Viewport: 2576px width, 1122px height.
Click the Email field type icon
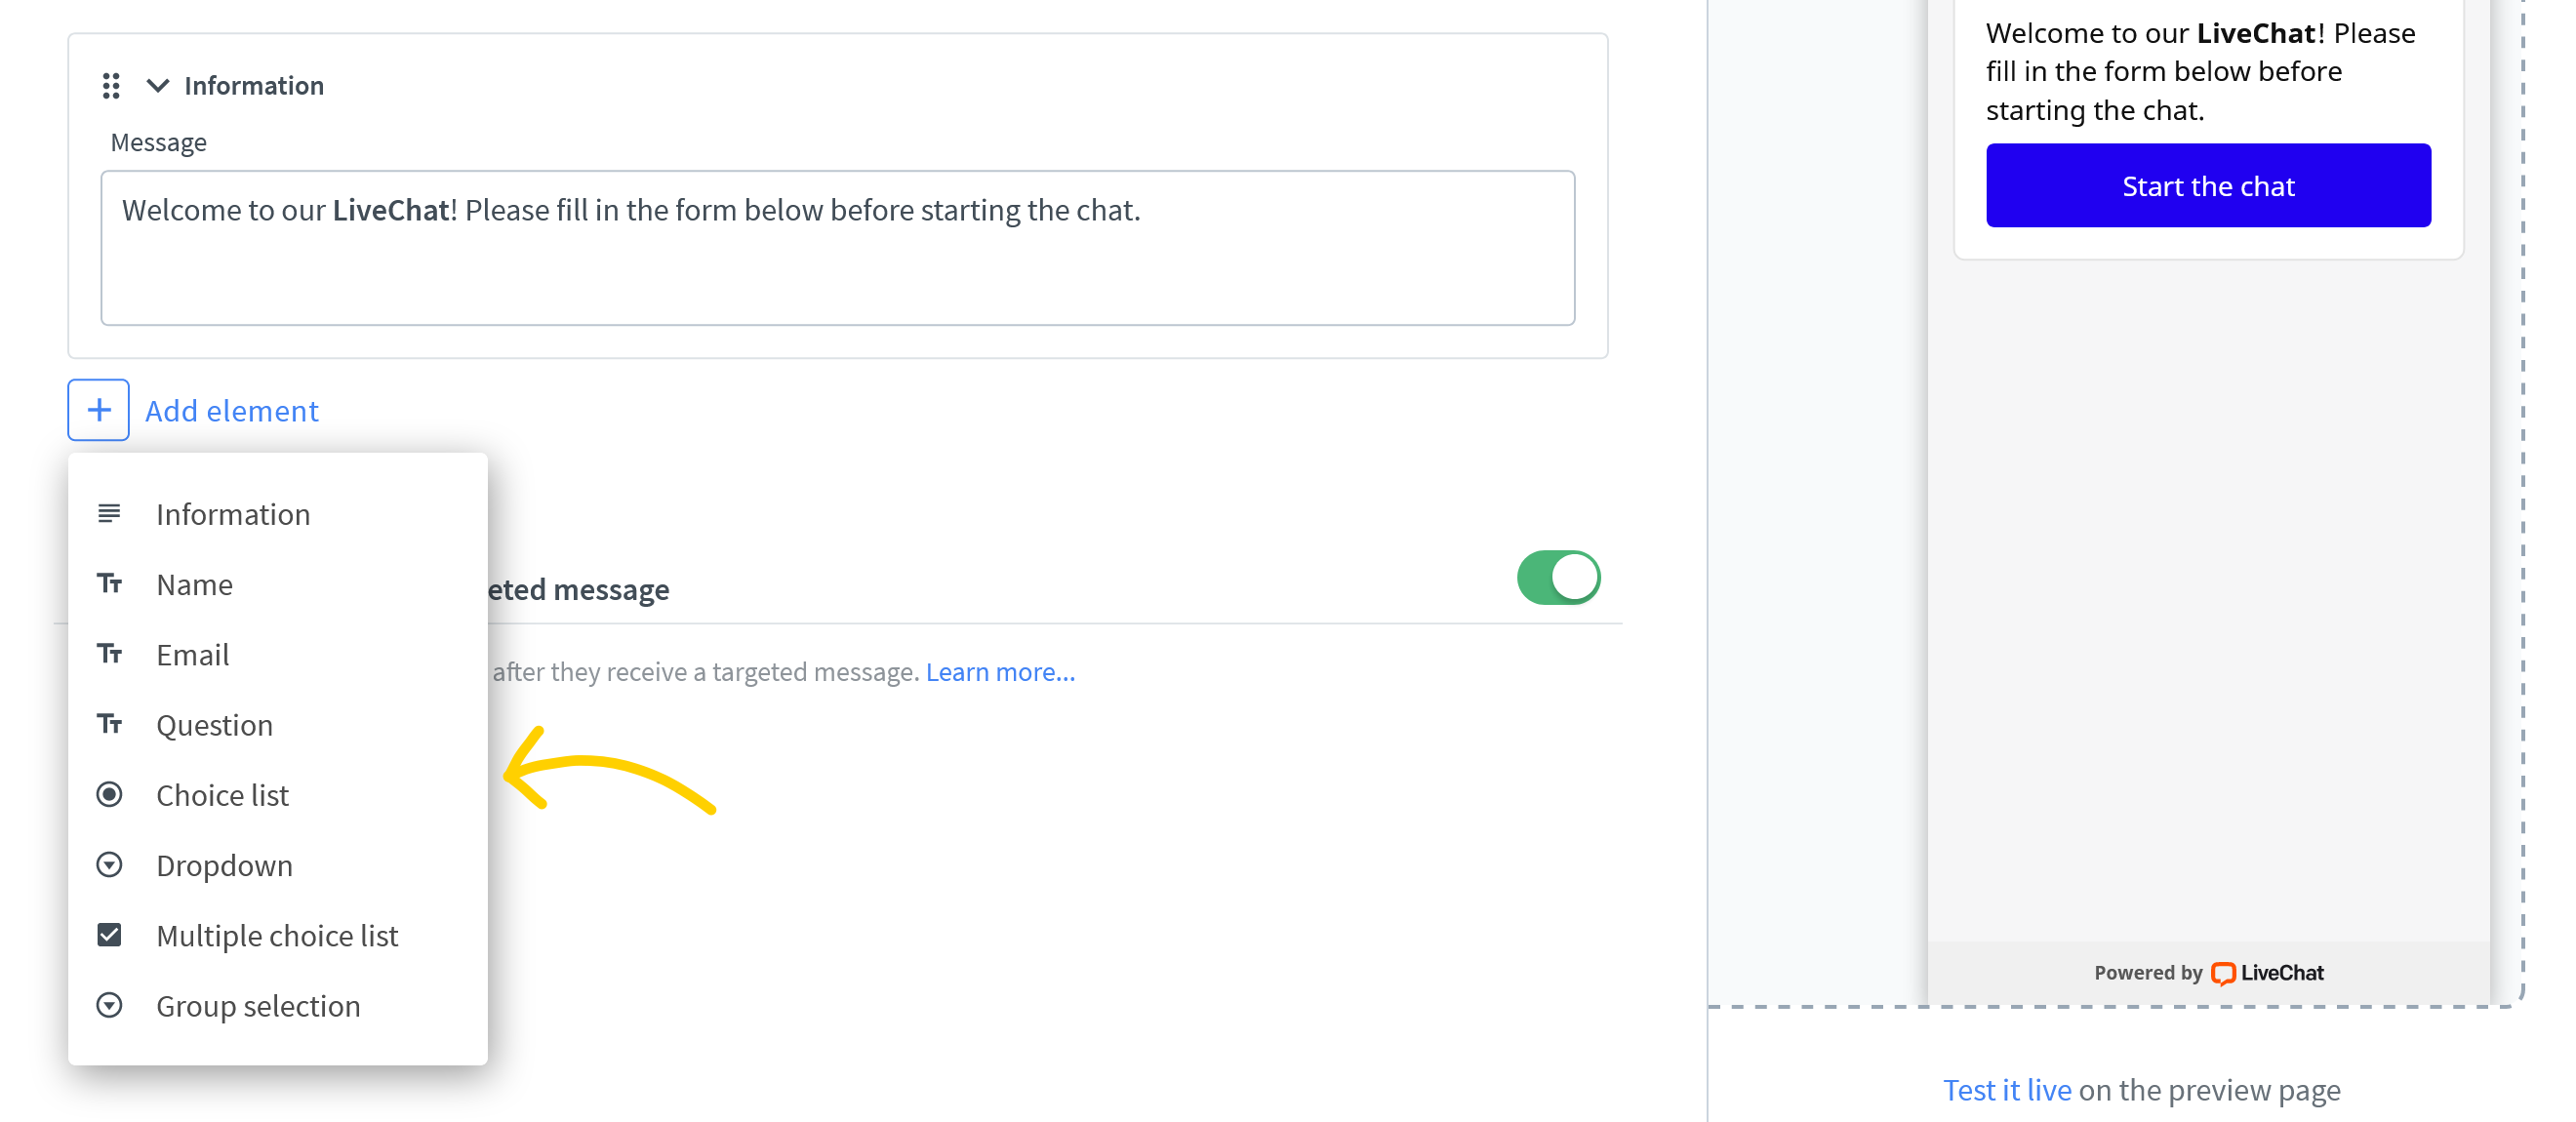click(111, 652)
